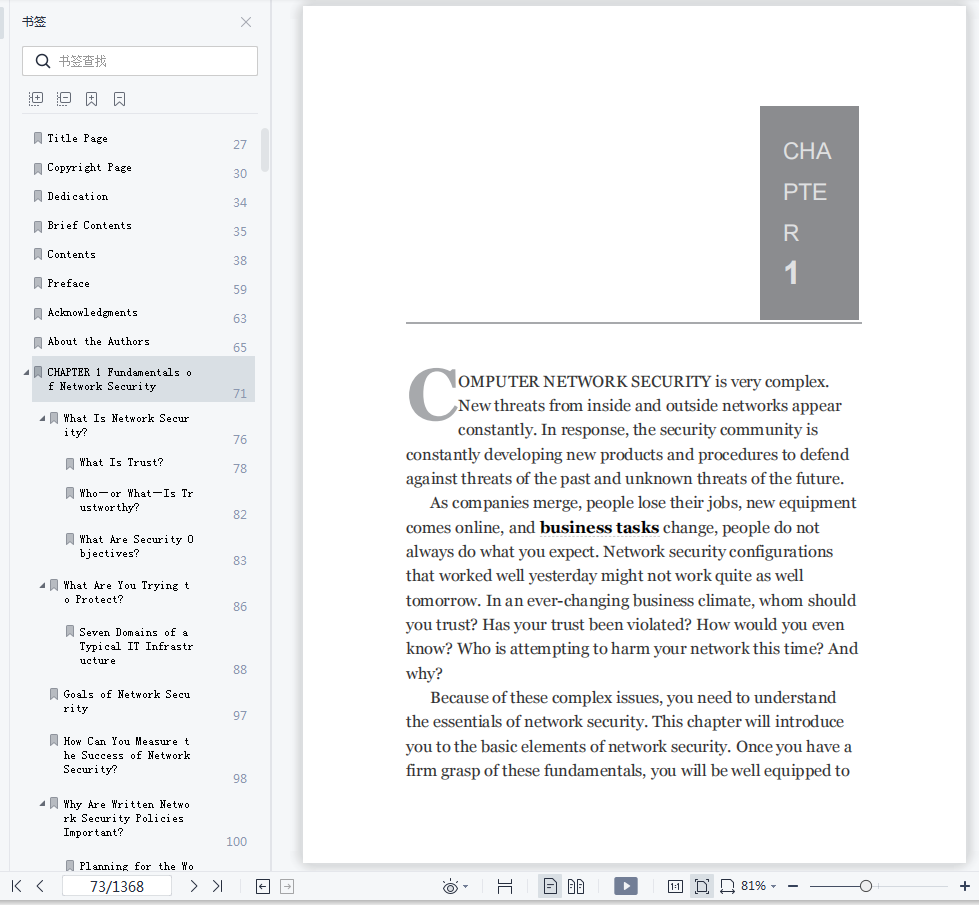The image size is (979, 905).
Task: Click the Planning for the Wo... bookmark
Action: click(x=136, y=866)
